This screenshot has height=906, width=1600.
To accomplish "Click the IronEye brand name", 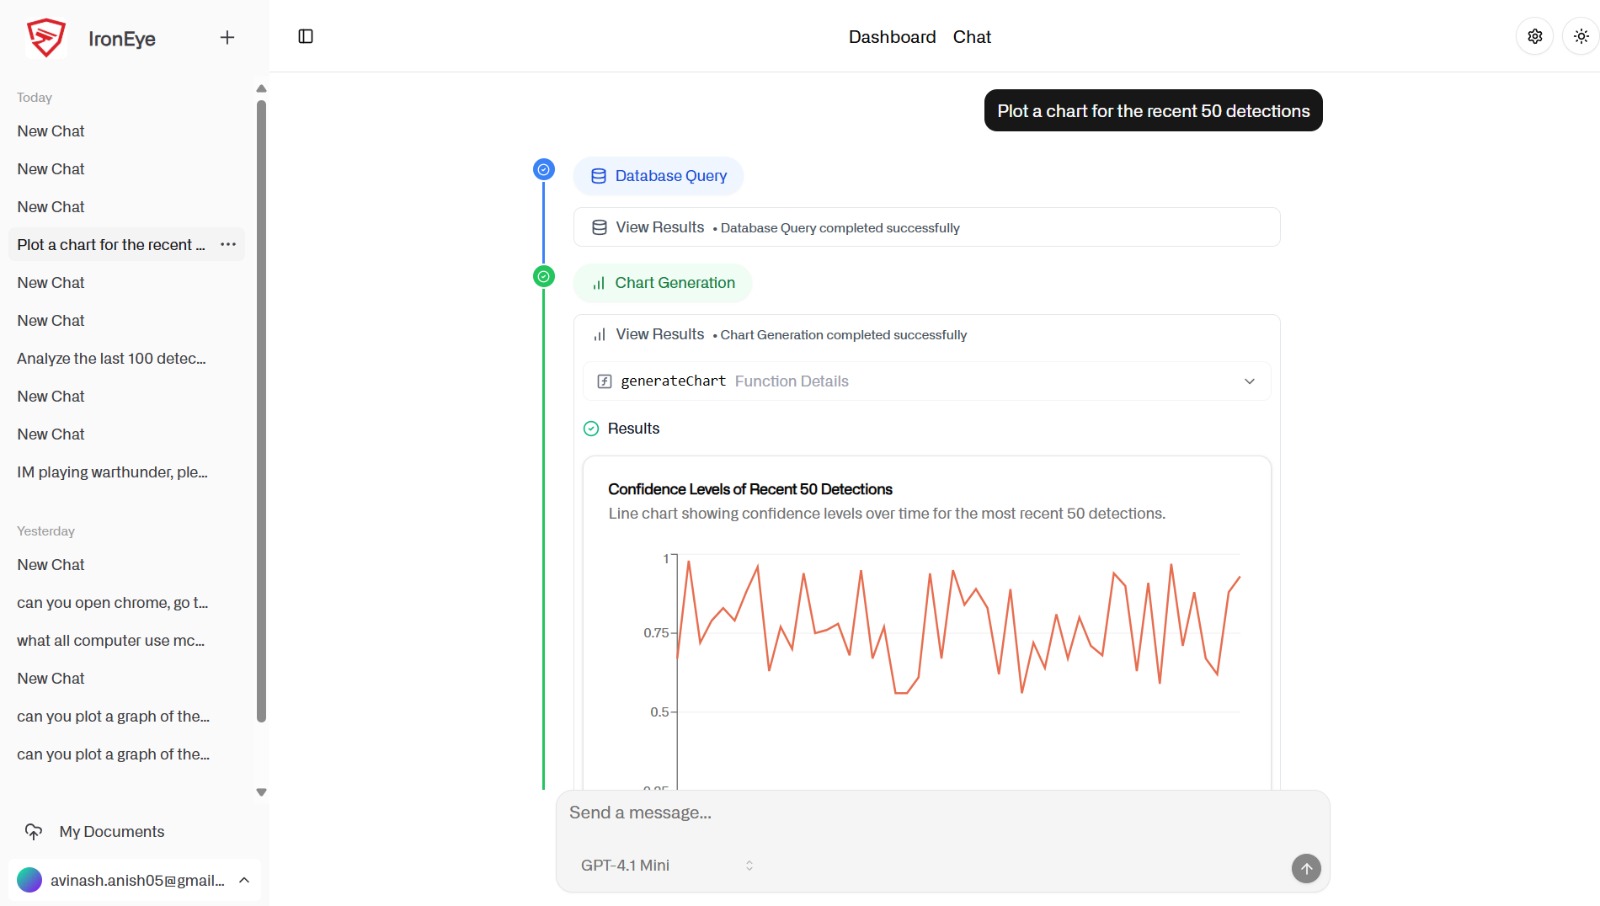I will coord(122,38).
